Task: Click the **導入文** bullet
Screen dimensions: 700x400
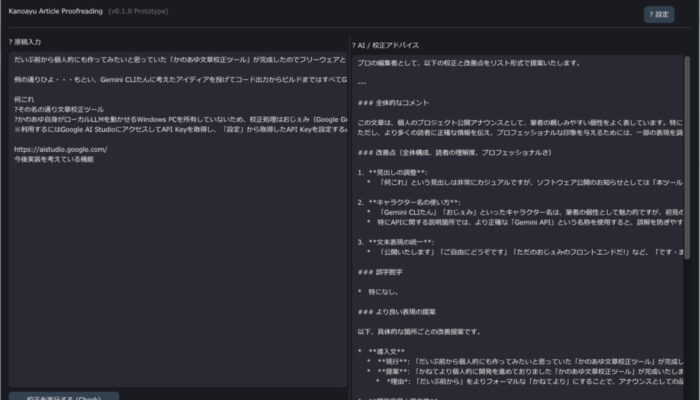Action: click(x=381, y=352)
